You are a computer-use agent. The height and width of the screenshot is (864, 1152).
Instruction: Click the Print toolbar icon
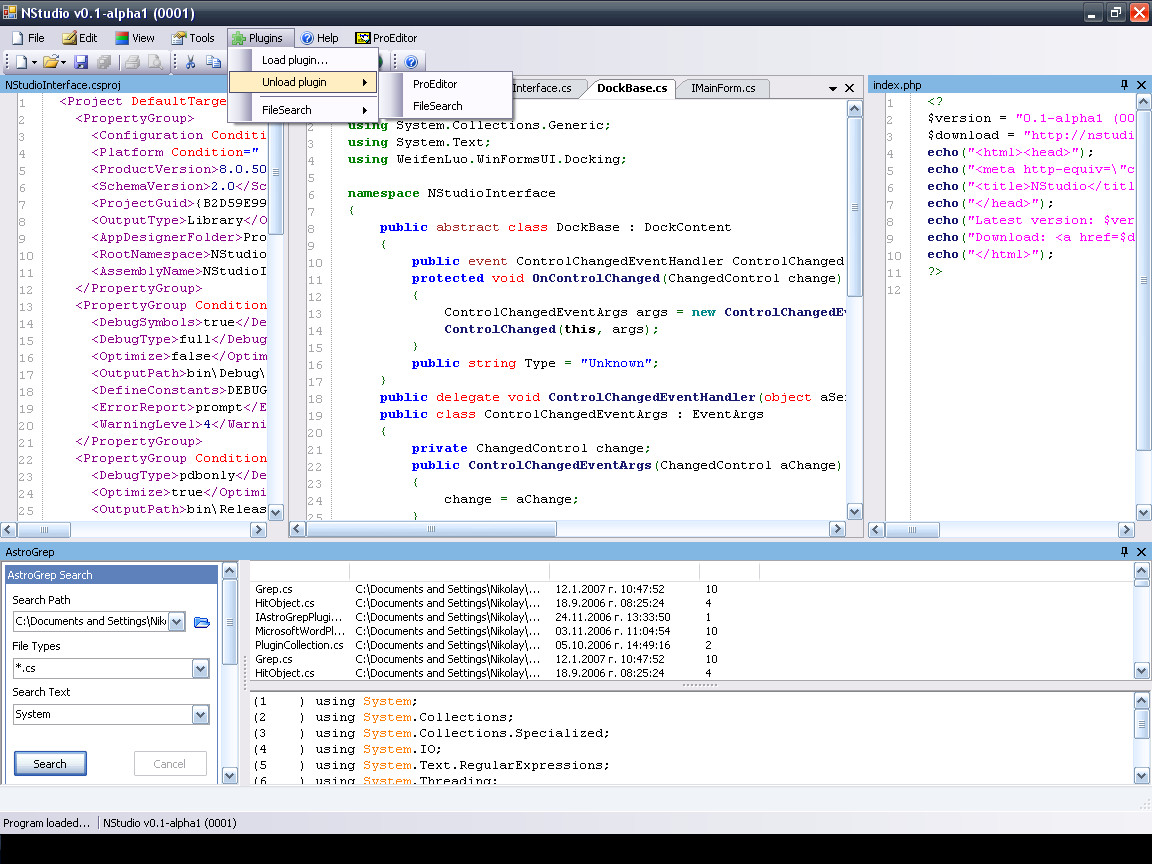(x=132, y=62)
